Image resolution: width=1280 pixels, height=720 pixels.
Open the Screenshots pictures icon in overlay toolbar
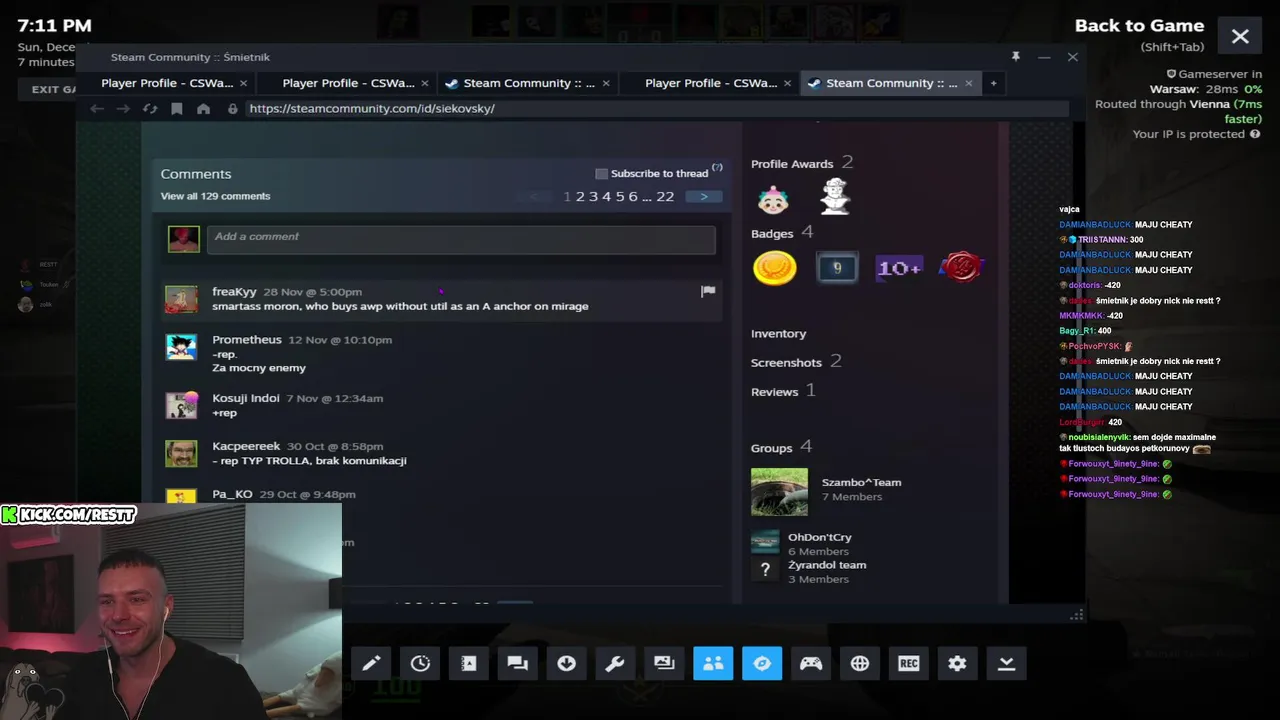664,663
